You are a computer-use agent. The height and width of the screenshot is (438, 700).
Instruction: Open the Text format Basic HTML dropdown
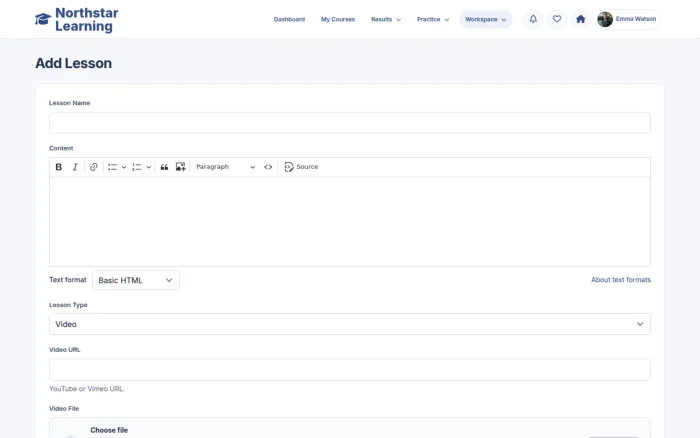136,280
